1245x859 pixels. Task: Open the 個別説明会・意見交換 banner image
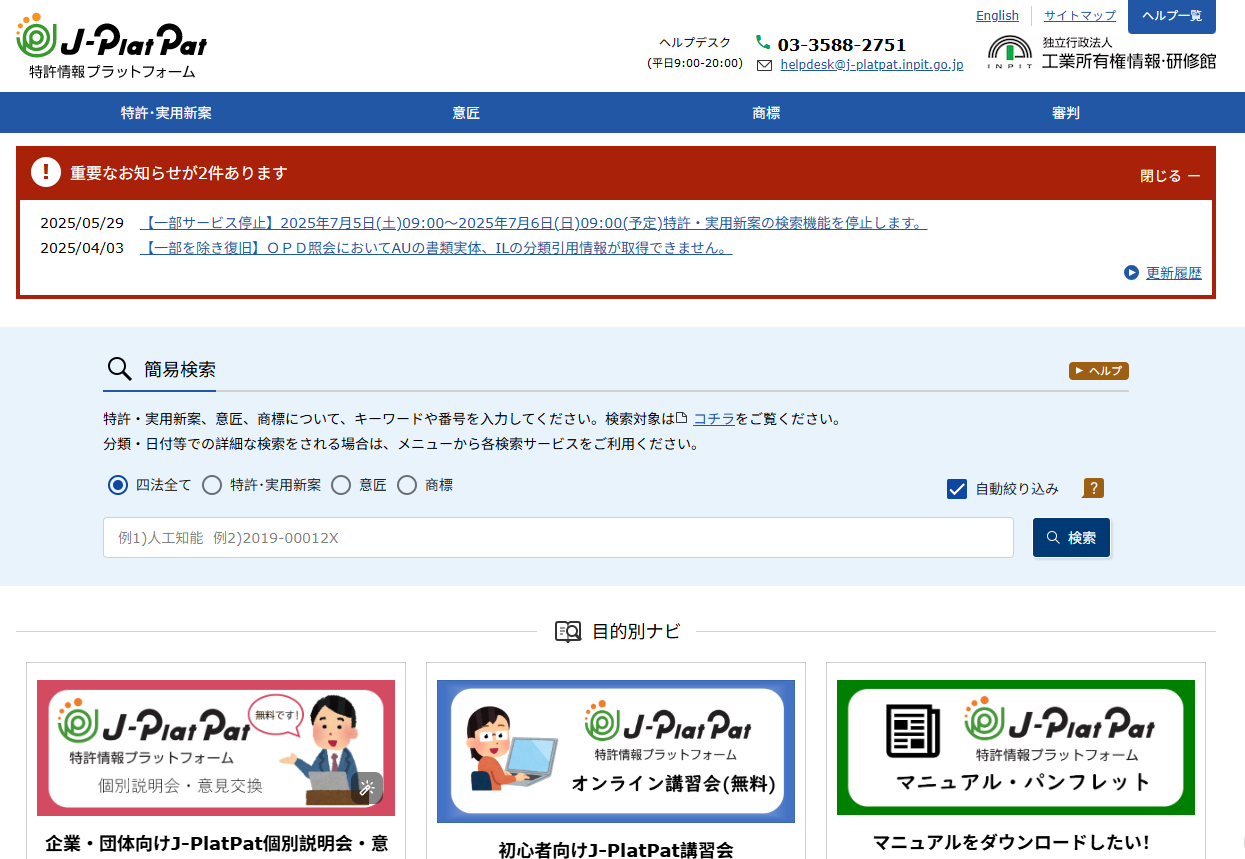tap(216, 748)
